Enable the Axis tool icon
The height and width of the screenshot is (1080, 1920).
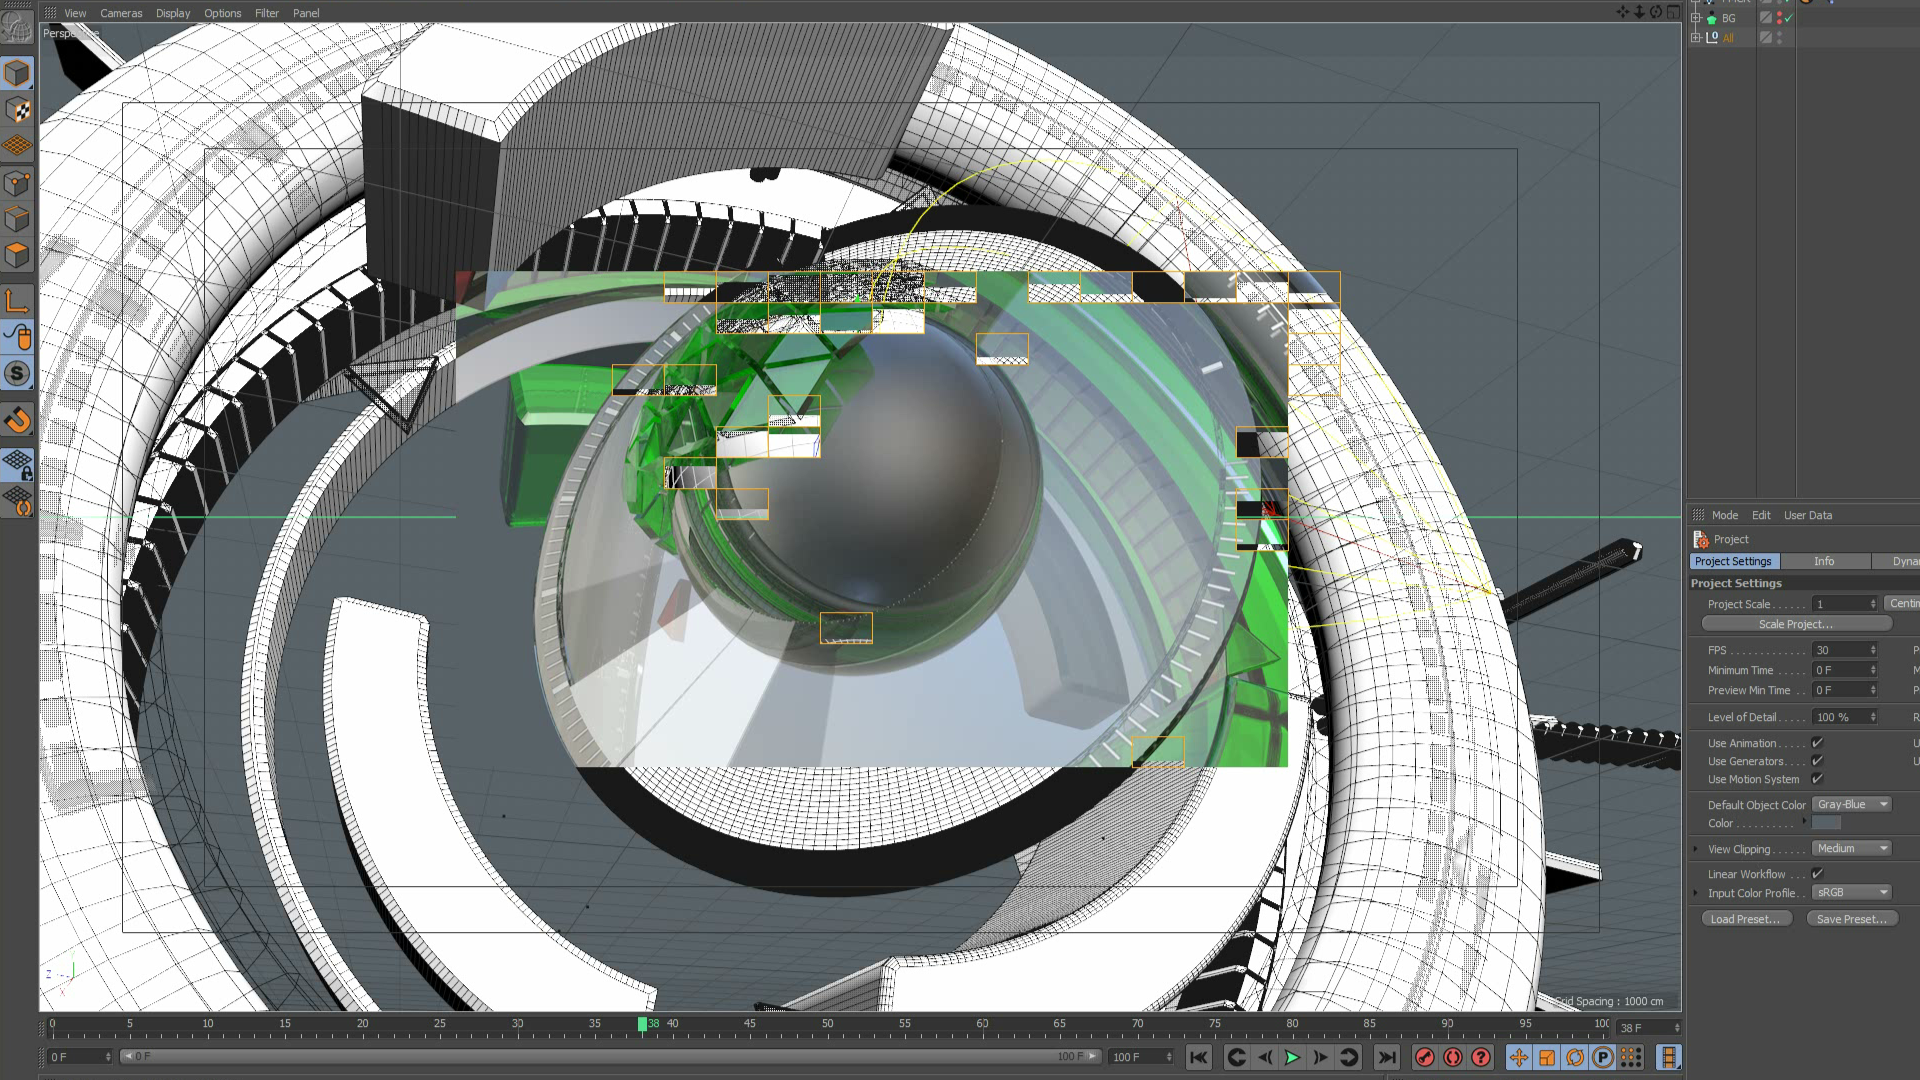point(17,301)
